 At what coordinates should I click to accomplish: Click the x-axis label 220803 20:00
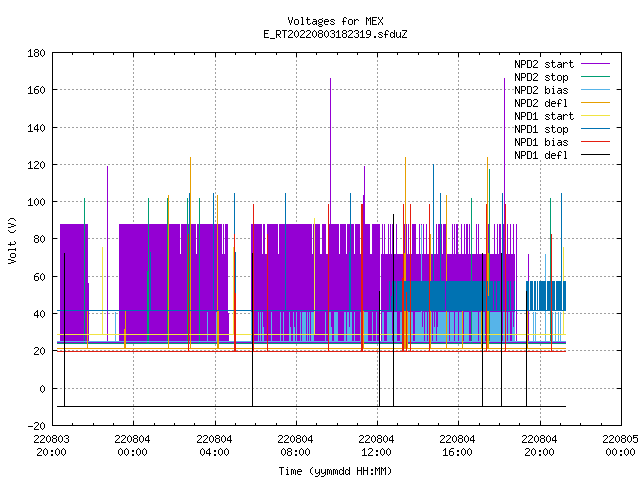[x=51, y=446]
